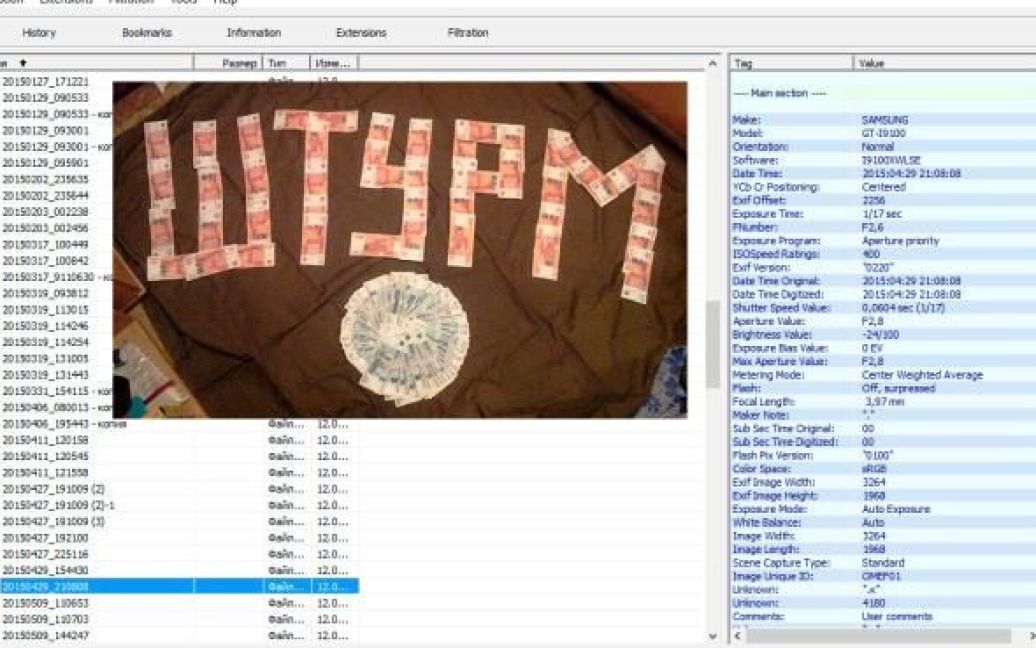
Task: Select file 20150411_120545
Action: pyautogui.click(x=45, y=456)
